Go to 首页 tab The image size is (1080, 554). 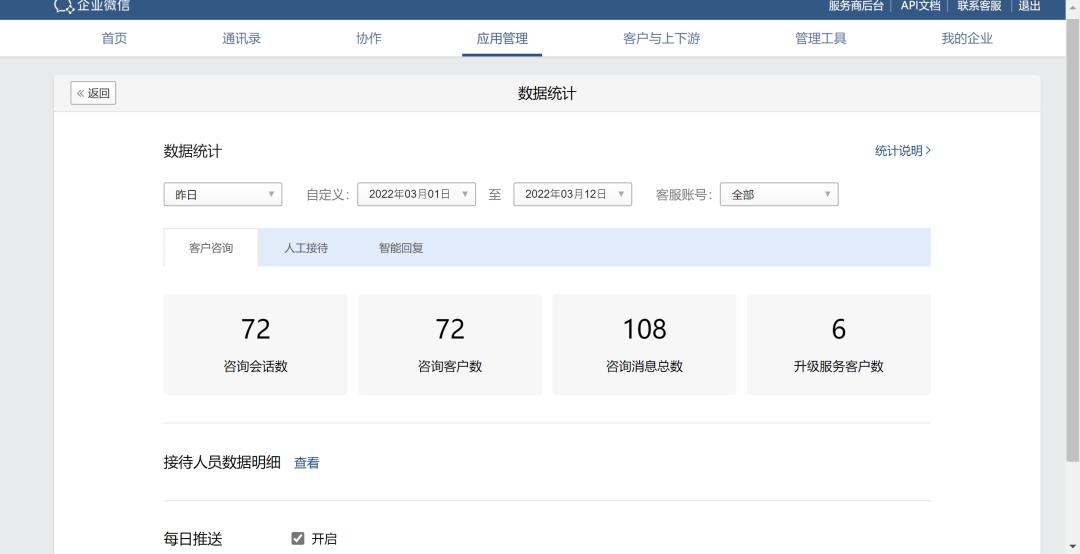point(114,39)
